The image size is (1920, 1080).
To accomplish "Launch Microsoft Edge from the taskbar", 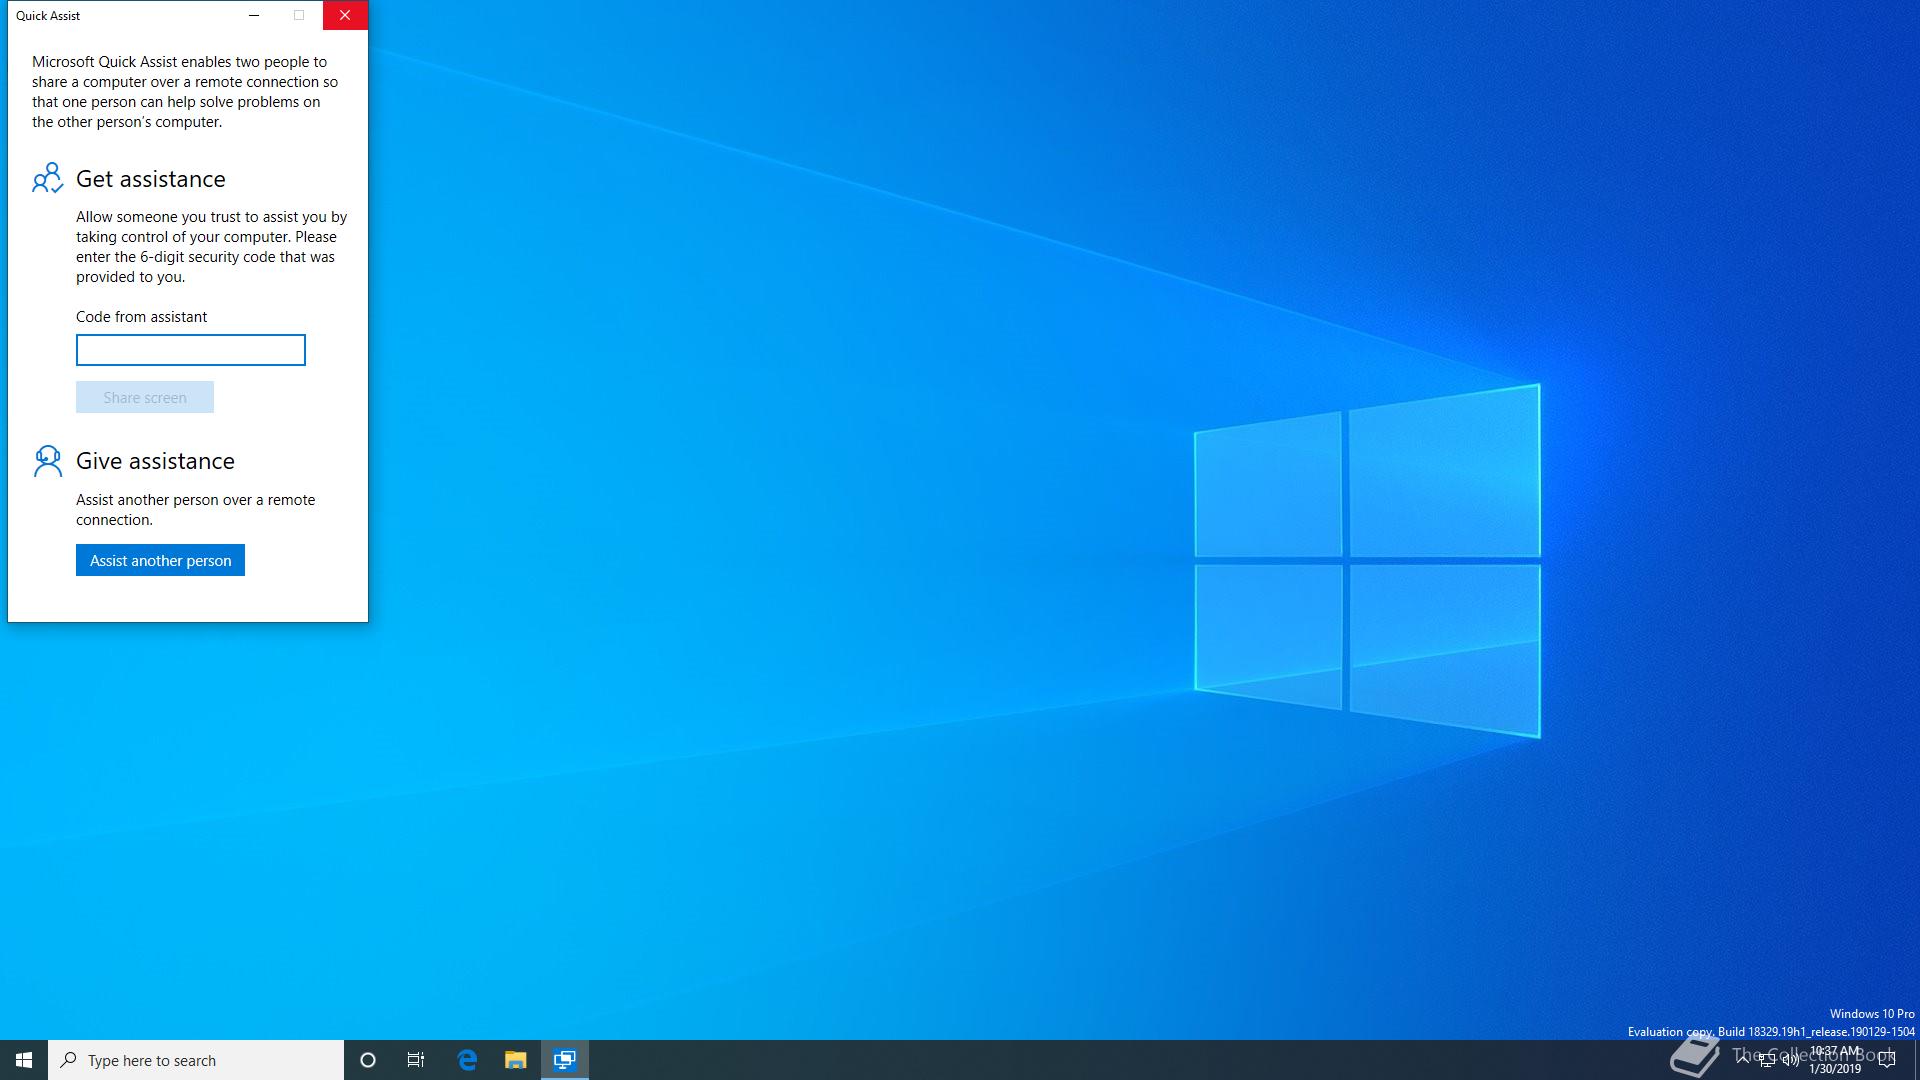I will (467, 1060).
